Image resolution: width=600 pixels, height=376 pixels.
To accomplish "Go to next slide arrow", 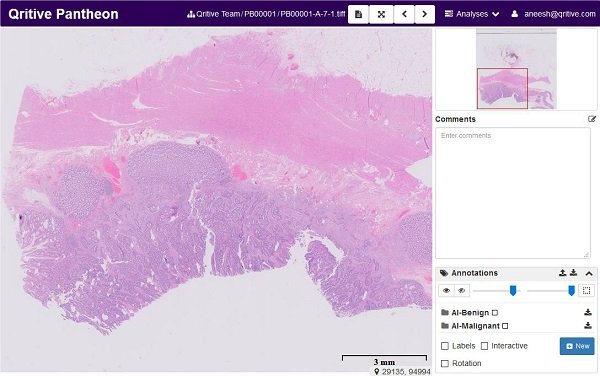I will tap(424, 14).
